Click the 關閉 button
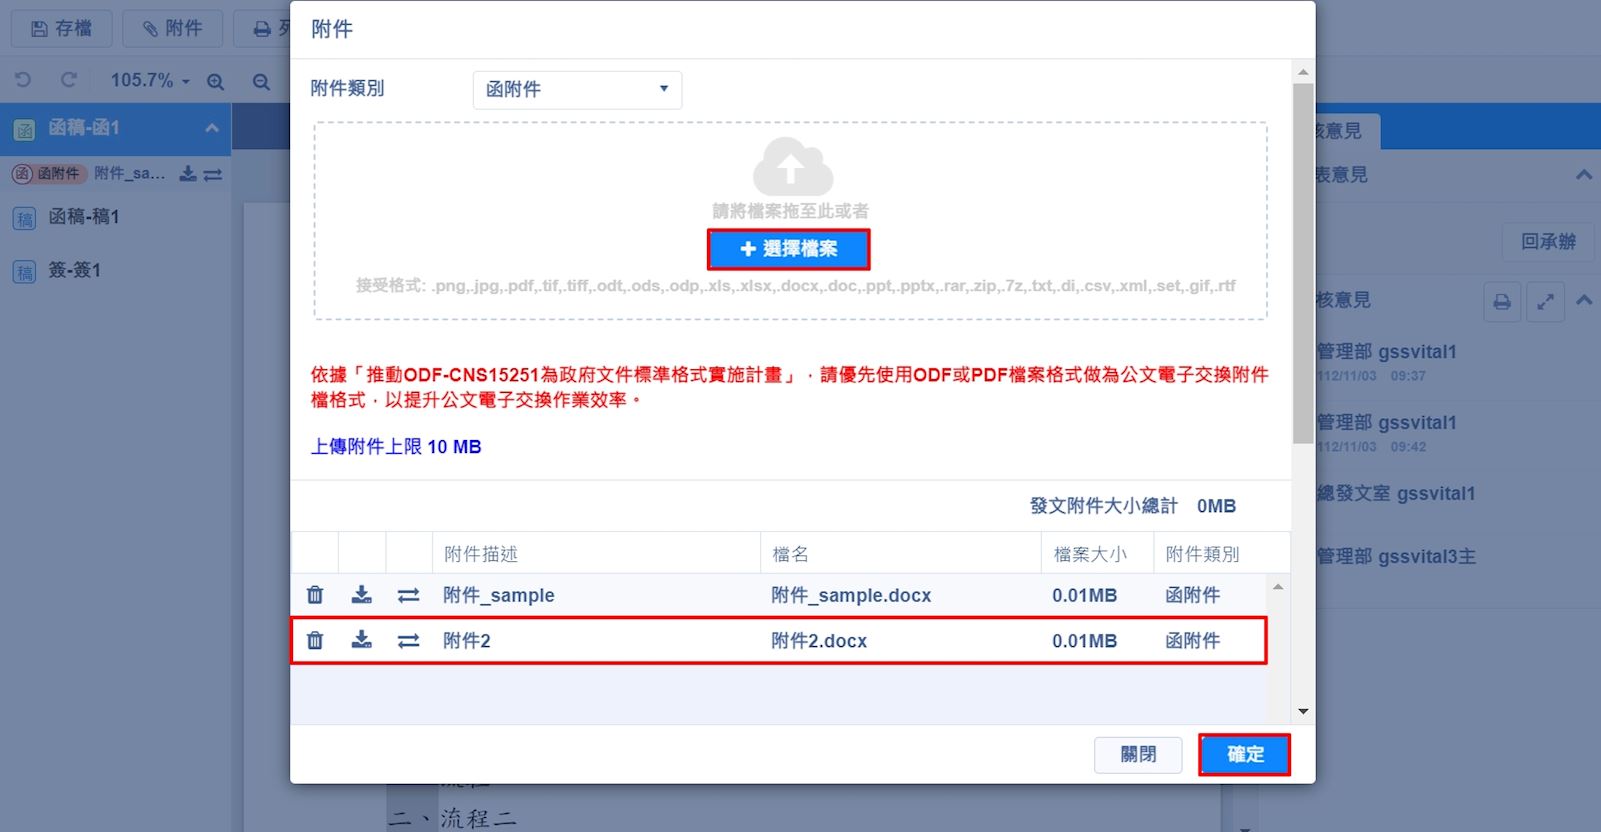Viewport: 1601px width, 832px height. click(1137, 755)
